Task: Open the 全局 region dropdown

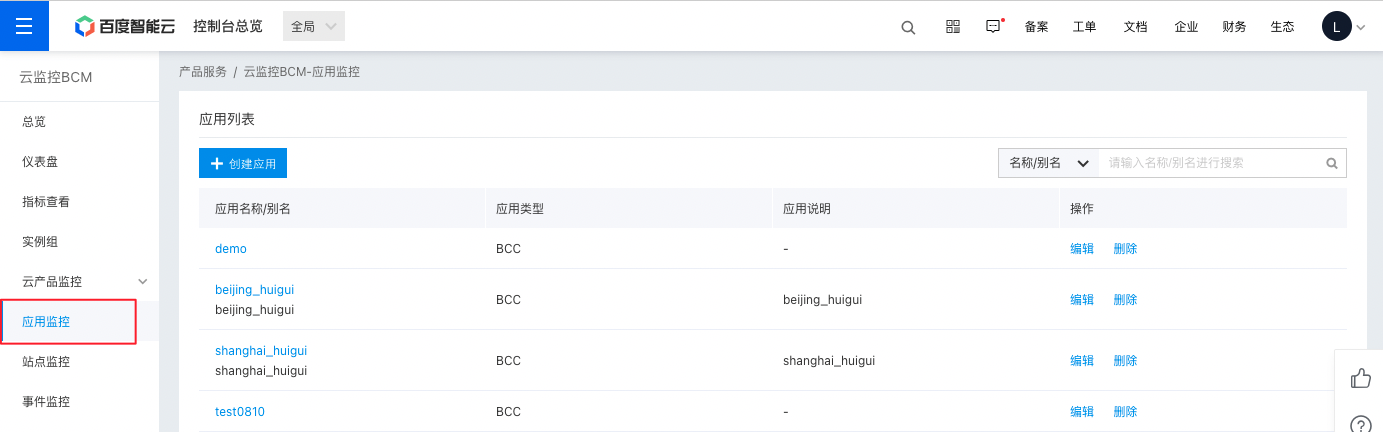Action: pos(313,27)
